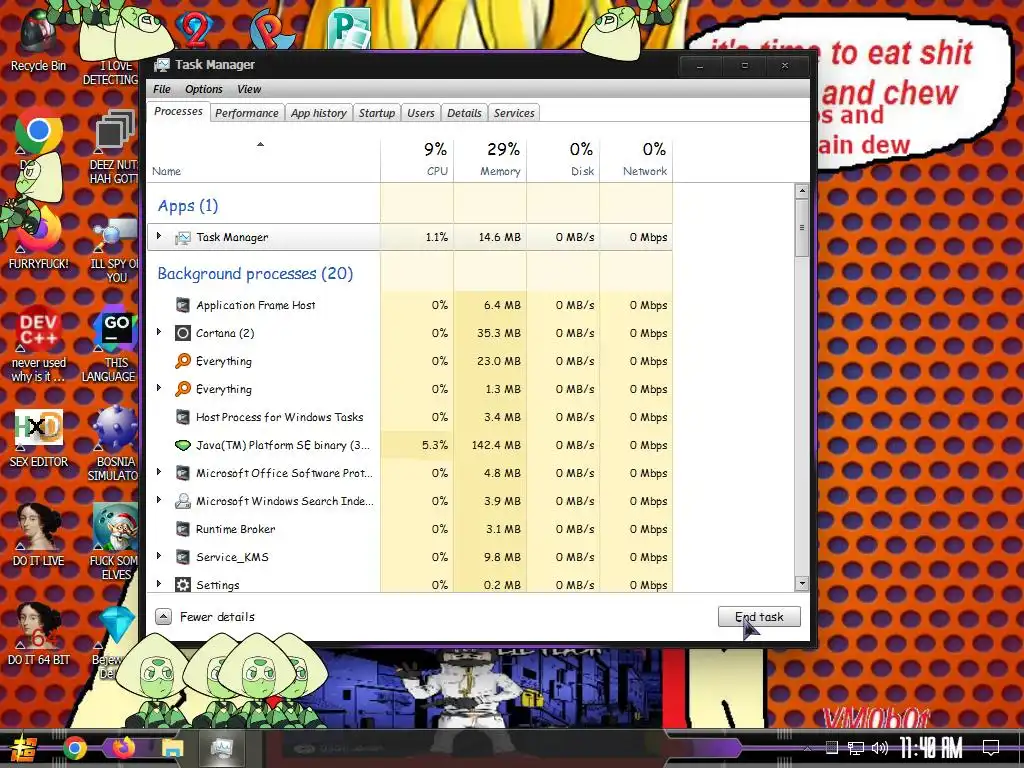Sort processes by Network column
The height and width of the screenshot is (768, 1024).
(637, 159)
